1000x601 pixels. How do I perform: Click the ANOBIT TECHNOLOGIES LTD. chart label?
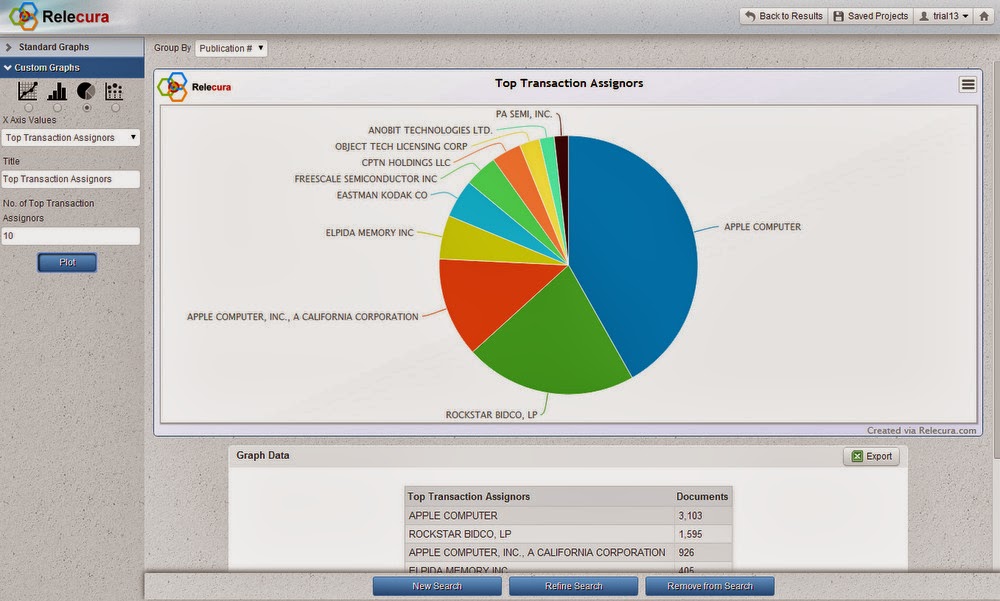pyautogui.click(x=430, y=130)
